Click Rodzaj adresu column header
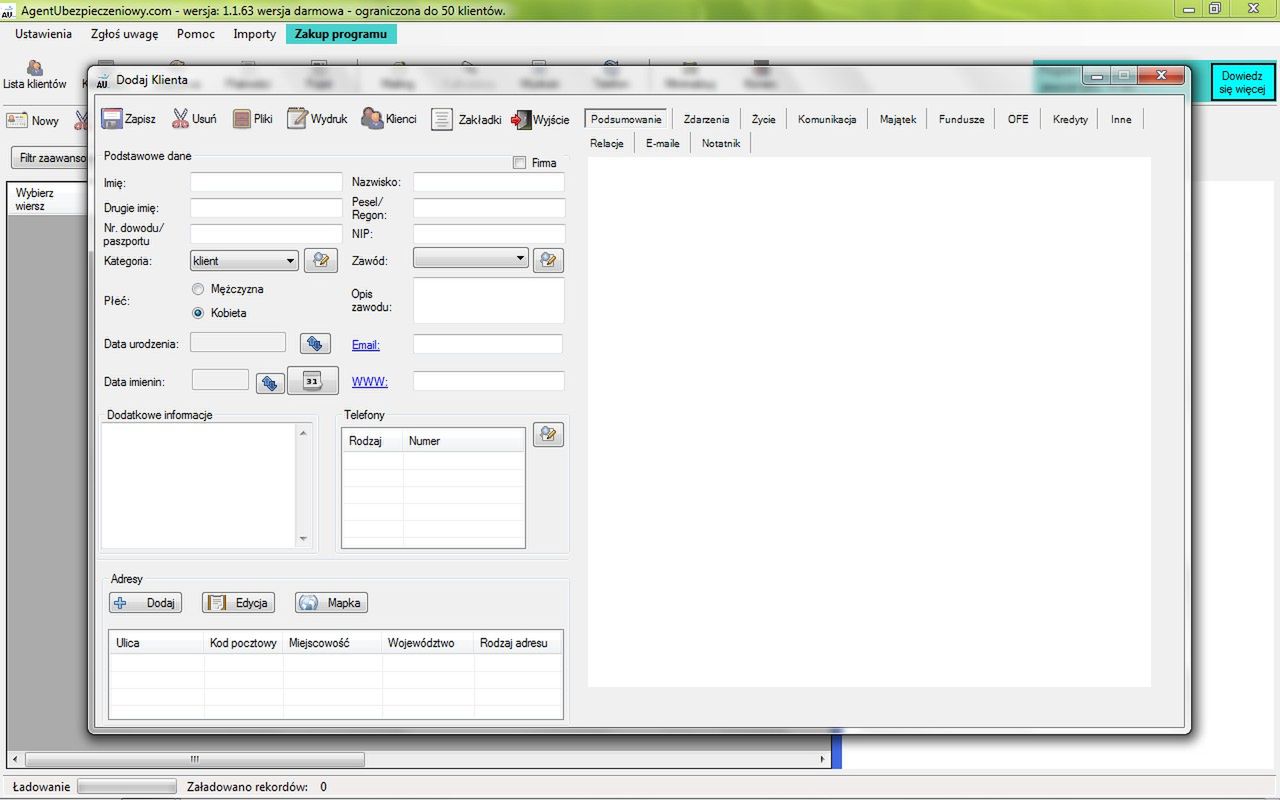 pos(518,643)
